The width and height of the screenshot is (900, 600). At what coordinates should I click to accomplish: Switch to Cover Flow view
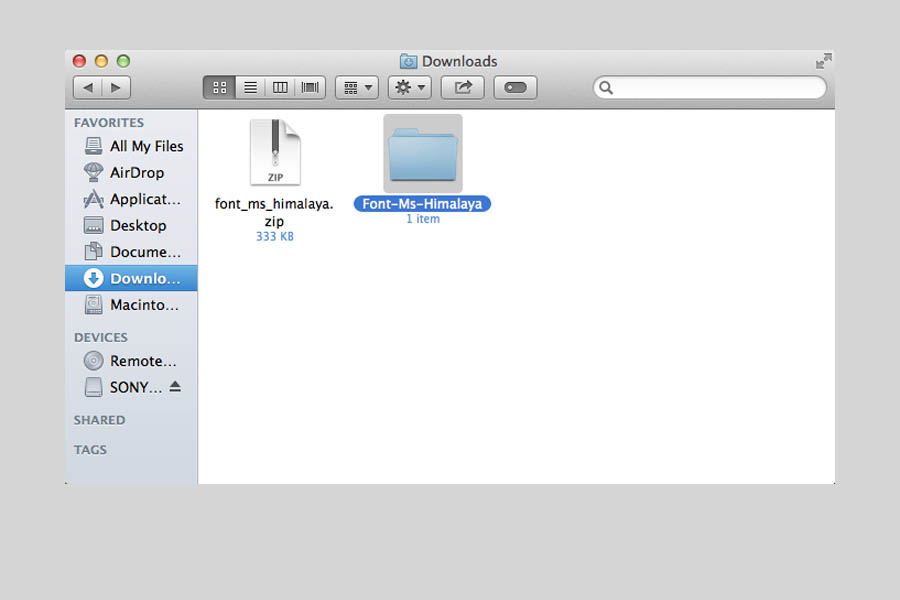[311, 88]
